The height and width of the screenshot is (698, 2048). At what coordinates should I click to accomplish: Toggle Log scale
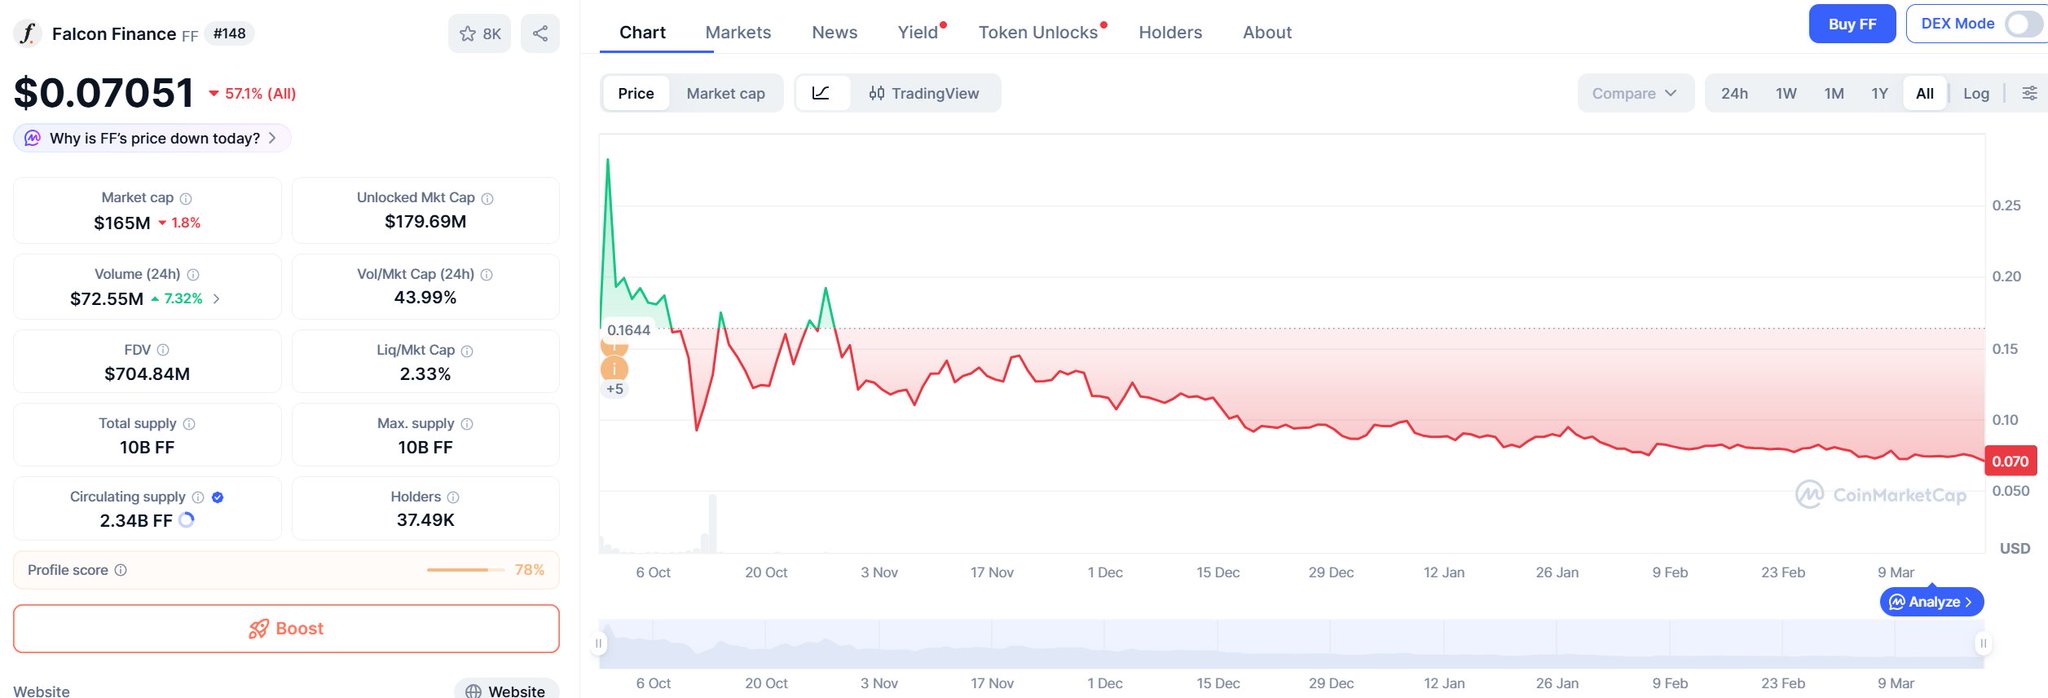point(1976,93)
